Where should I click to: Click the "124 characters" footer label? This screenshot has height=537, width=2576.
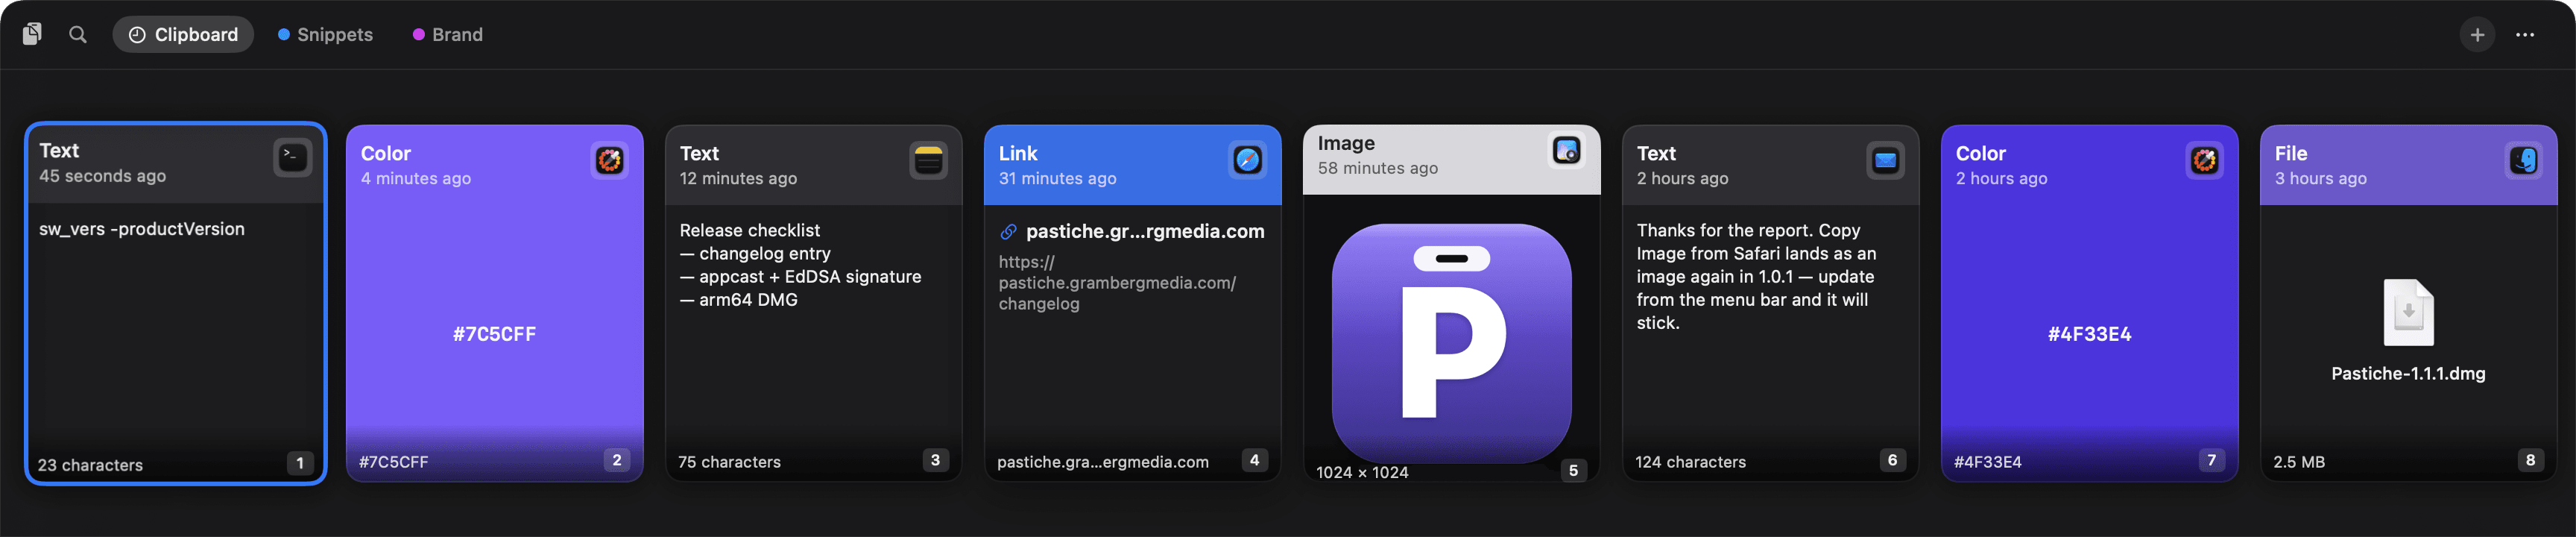click(x=1690, y=462)
